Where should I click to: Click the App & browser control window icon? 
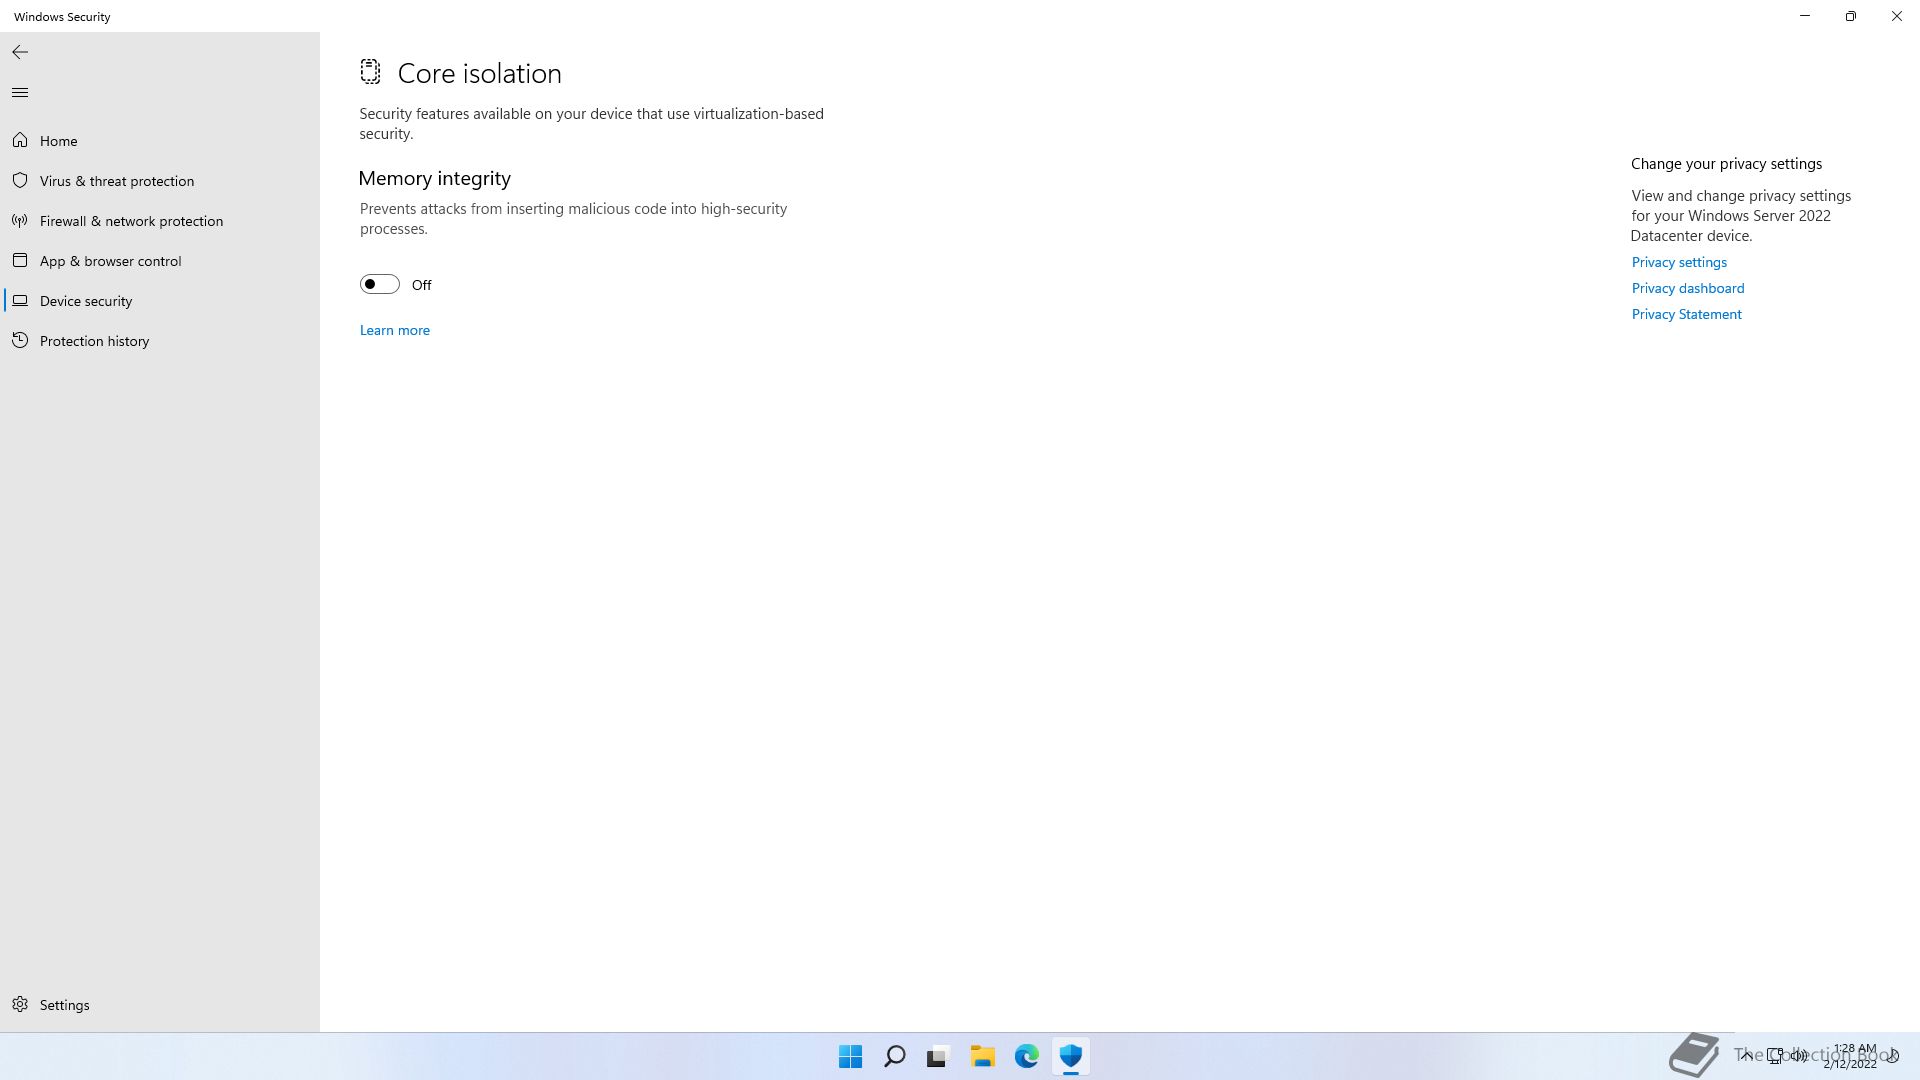(x=20, y=261)
